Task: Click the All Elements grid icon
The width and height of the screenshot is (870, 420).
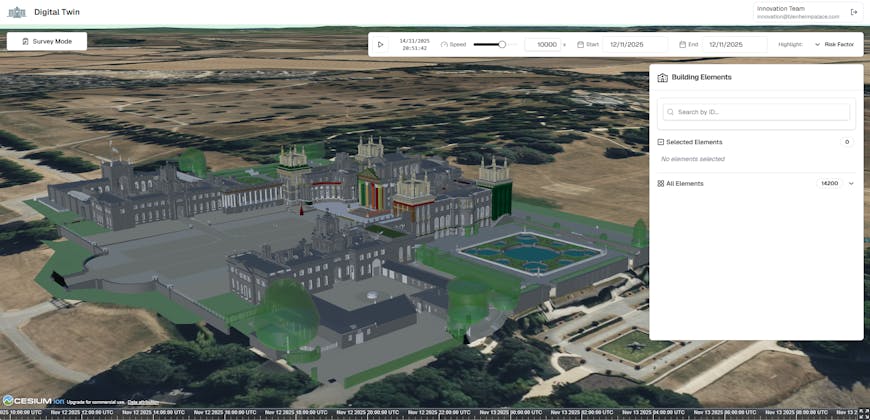Action: 661,183
